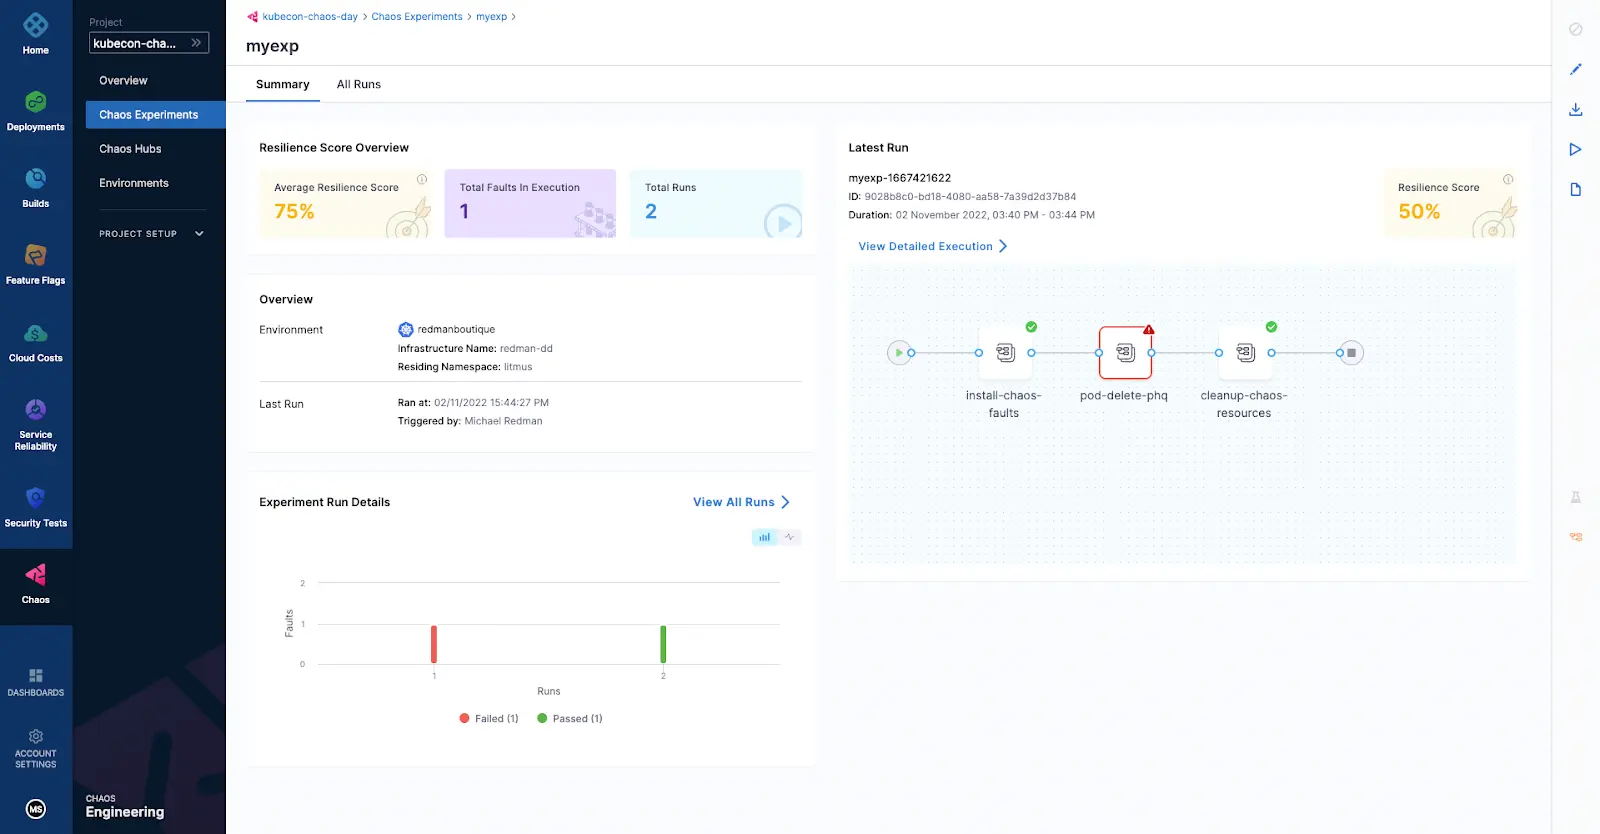The image size is (1600, 834).
Task: Open the Builds module
Action: pyautogui.click(x=36, y=188)
